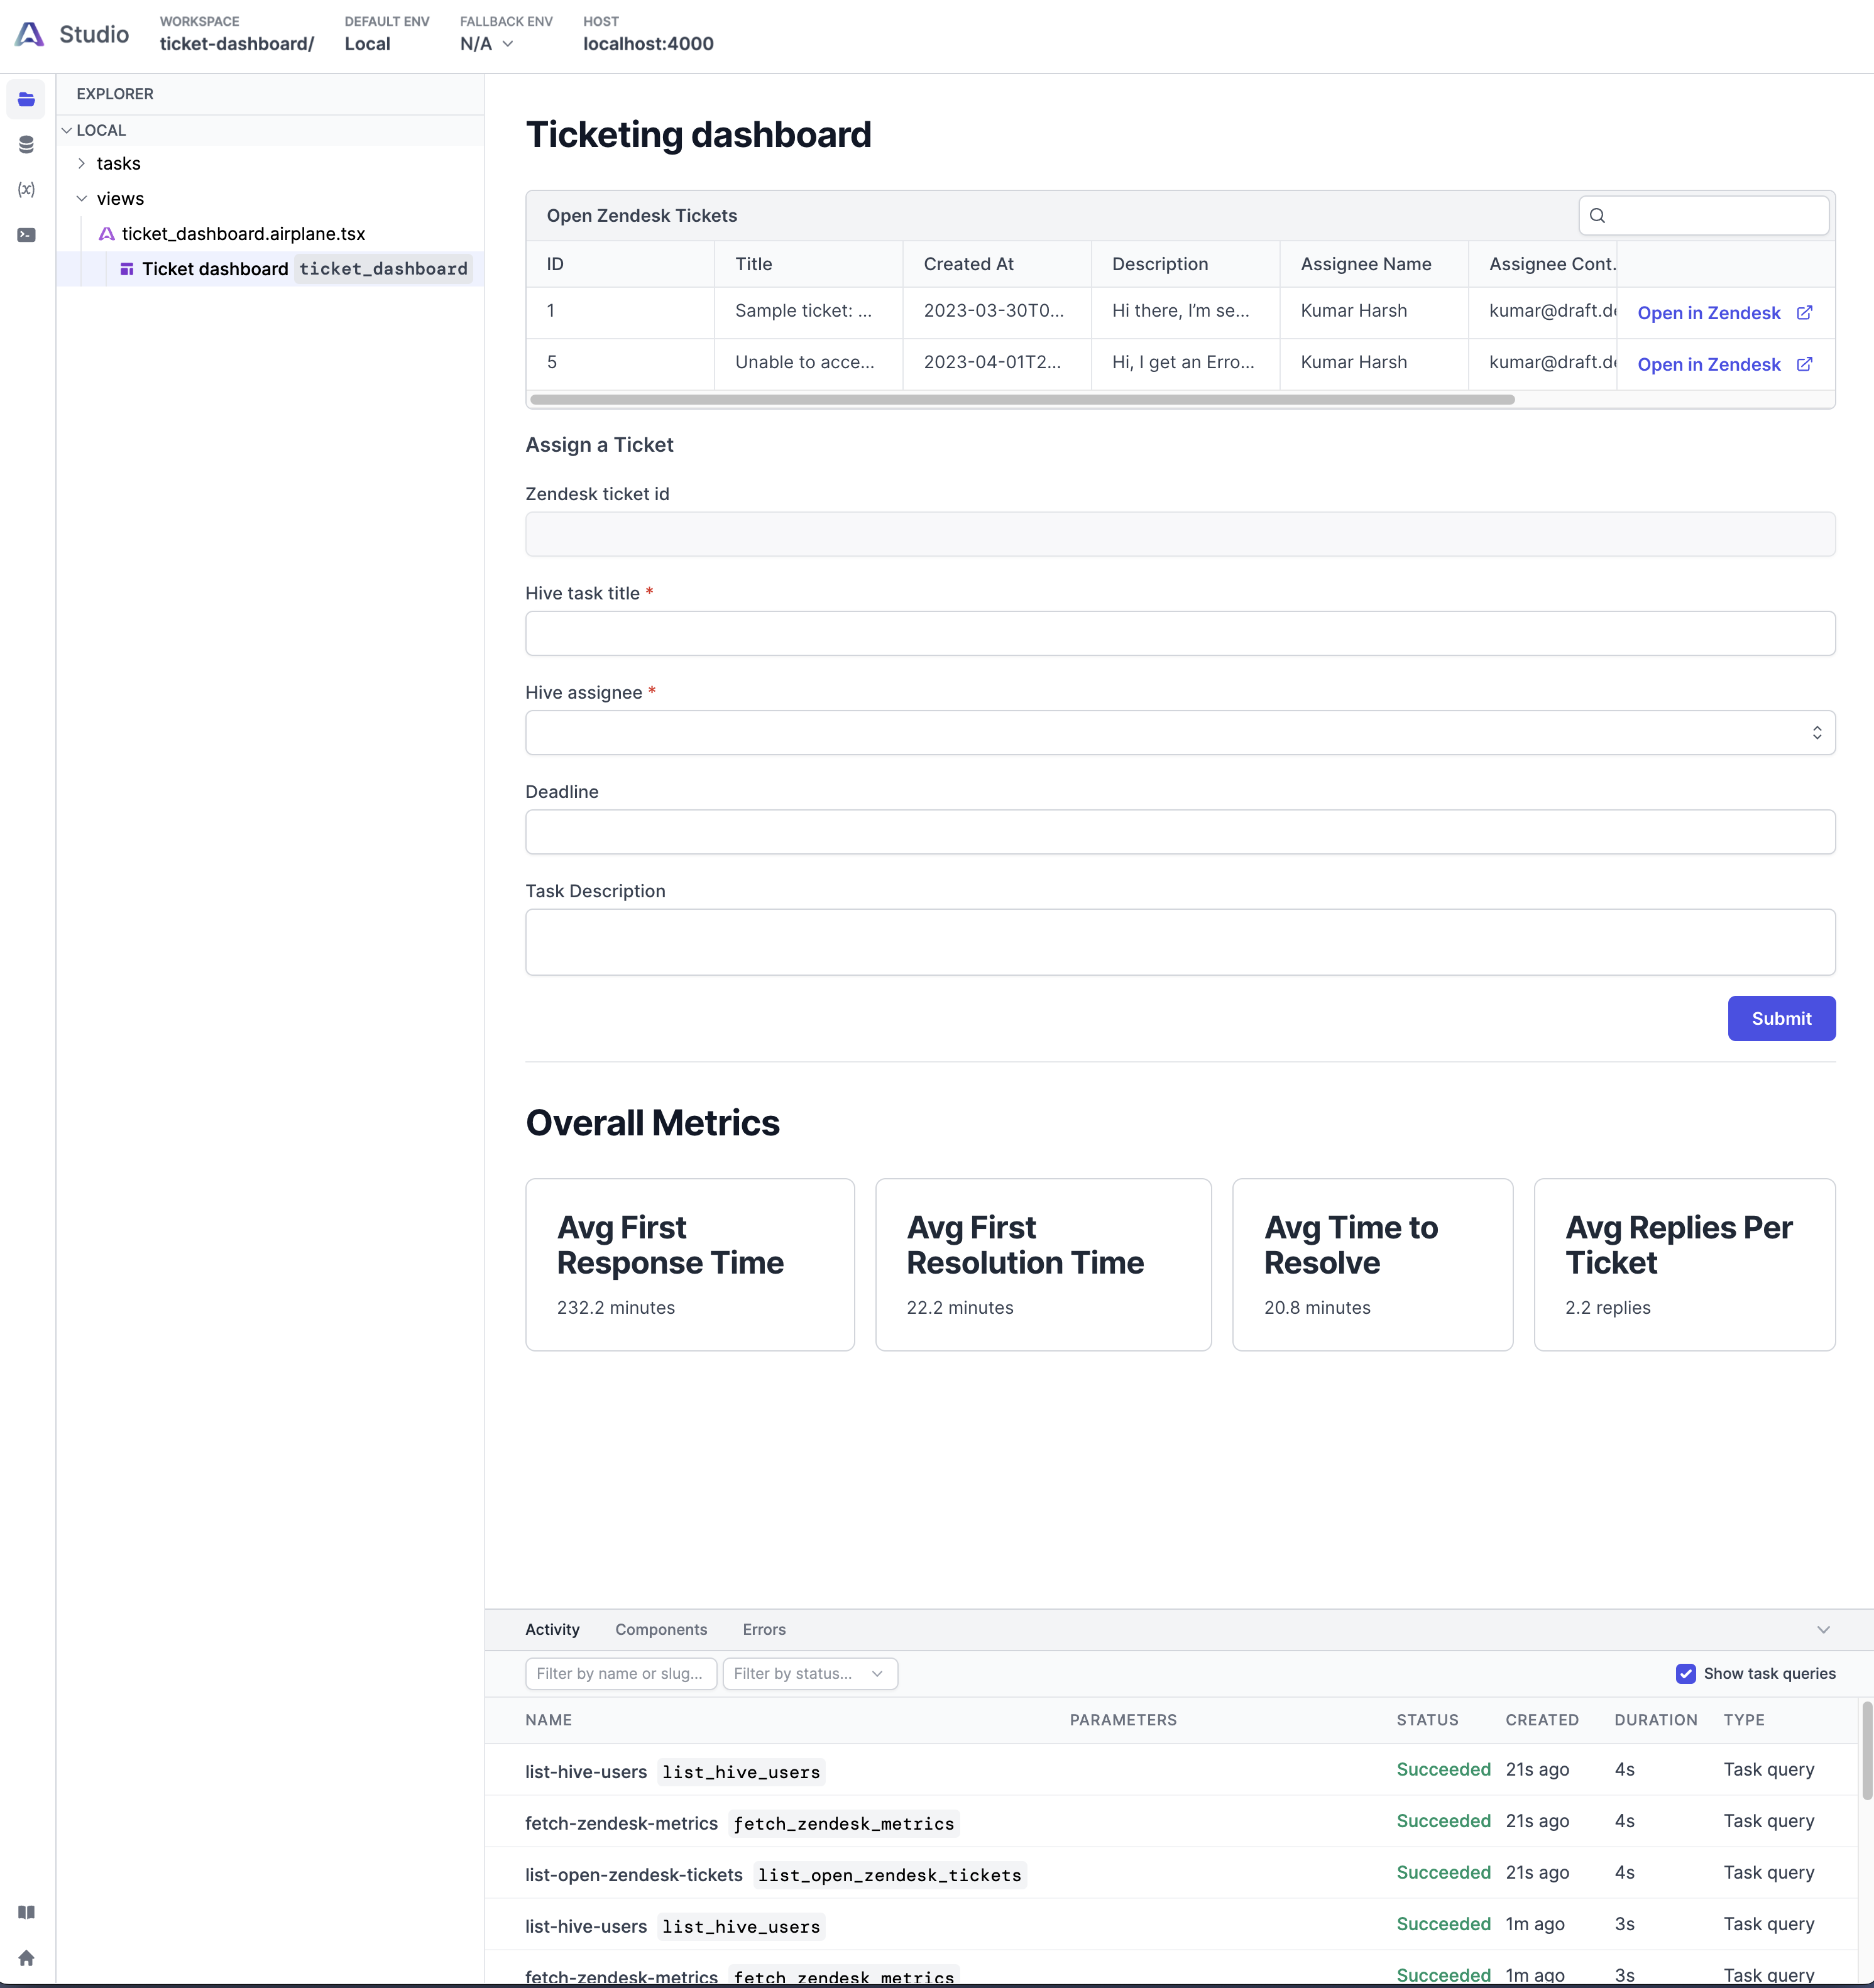Collapse the activity panel chevron
The width and height of the screenshot is (1874, 1988).
[1823, 1629]
